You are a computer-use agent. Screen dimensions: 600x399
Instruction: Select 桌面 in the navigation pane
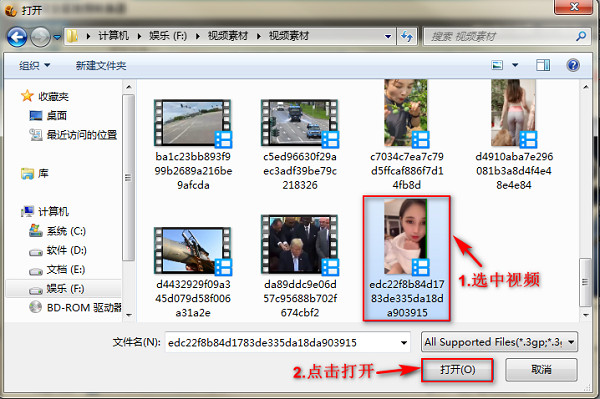point(57,116)
